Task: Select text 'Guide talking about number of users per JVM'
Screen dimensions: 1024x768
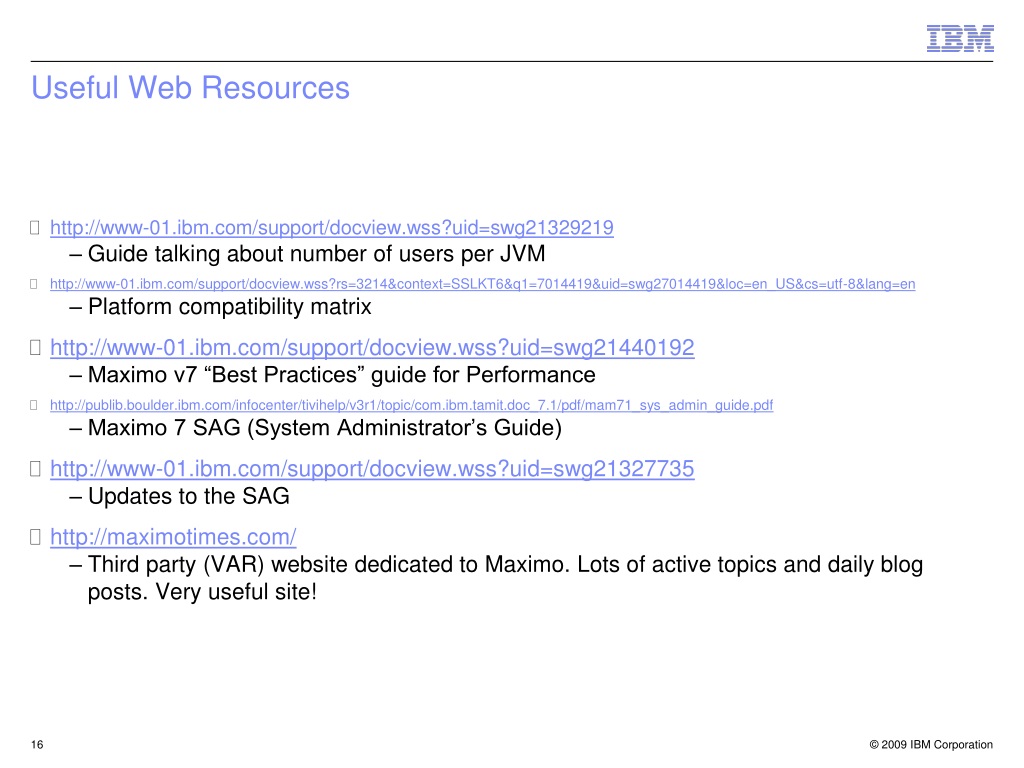Action: (317, 254)
